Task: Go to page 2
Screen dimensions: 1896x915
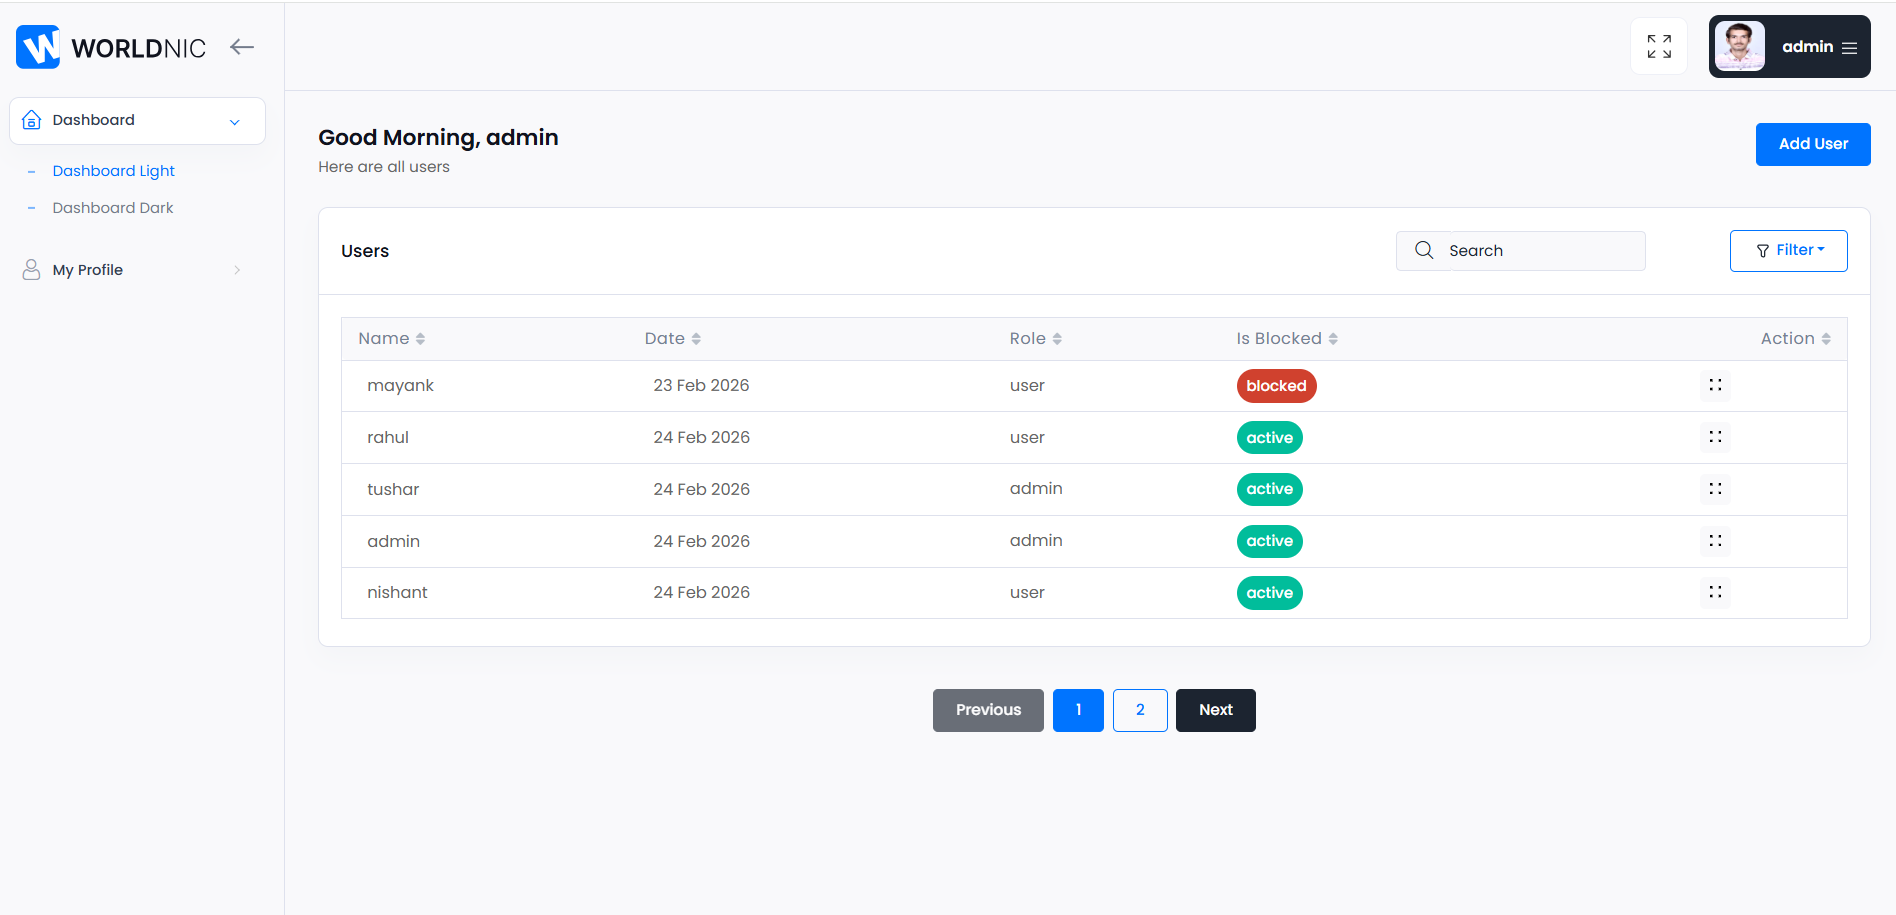Action: [x=1140, y=710]
